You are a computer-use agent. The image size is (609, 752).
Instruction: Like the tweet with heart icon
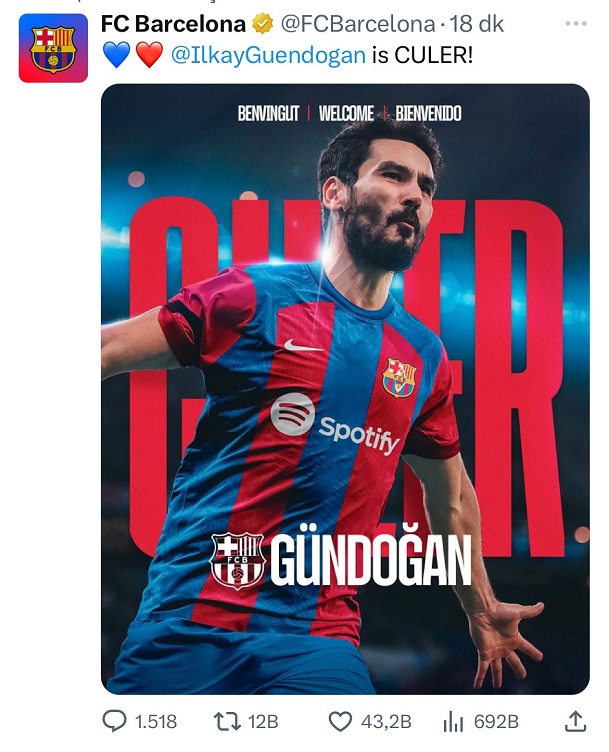(x=340, y=721)
